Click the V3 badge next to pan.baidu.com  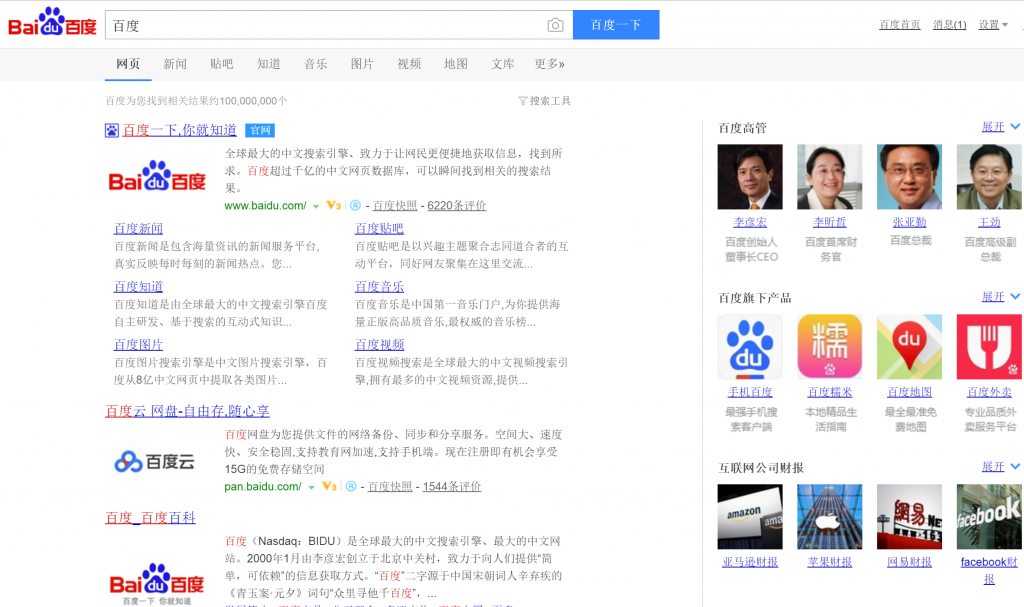click(x=329, y=486)
